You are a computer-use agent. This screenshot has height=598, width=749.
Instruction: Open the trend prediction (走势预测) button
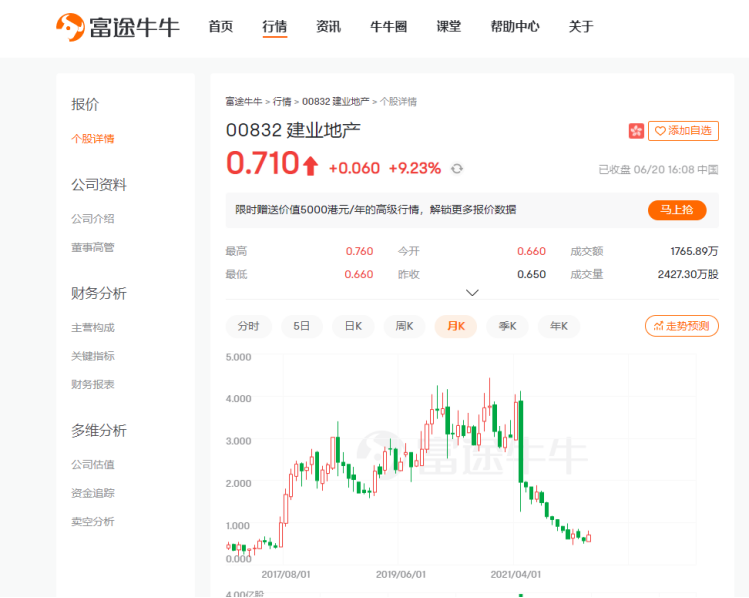pos(682,326)
